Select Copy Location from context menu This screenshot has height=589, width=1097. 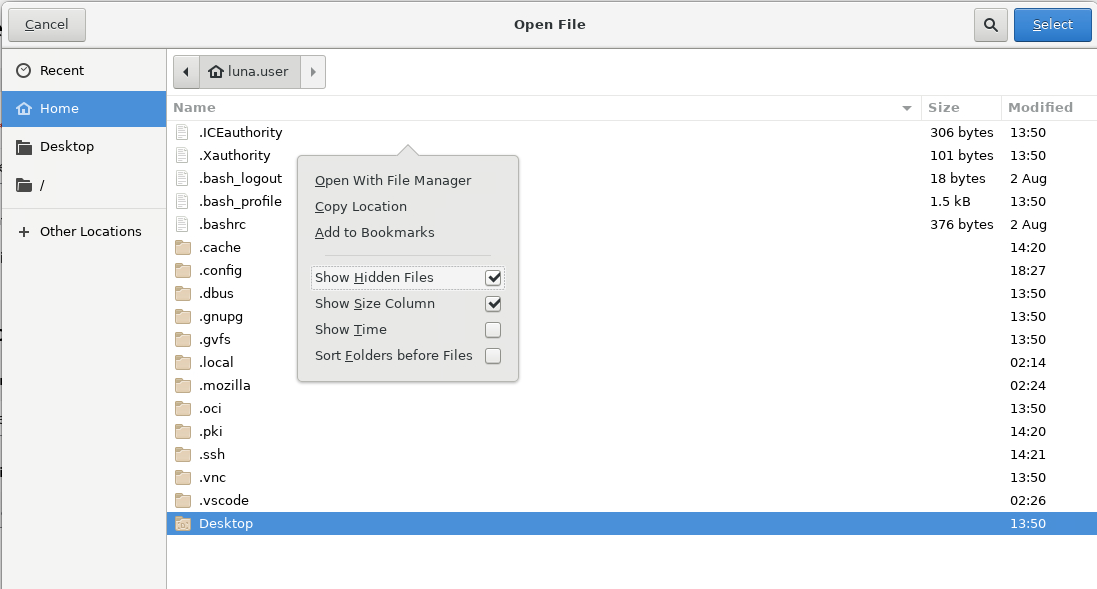pos(360,206)
